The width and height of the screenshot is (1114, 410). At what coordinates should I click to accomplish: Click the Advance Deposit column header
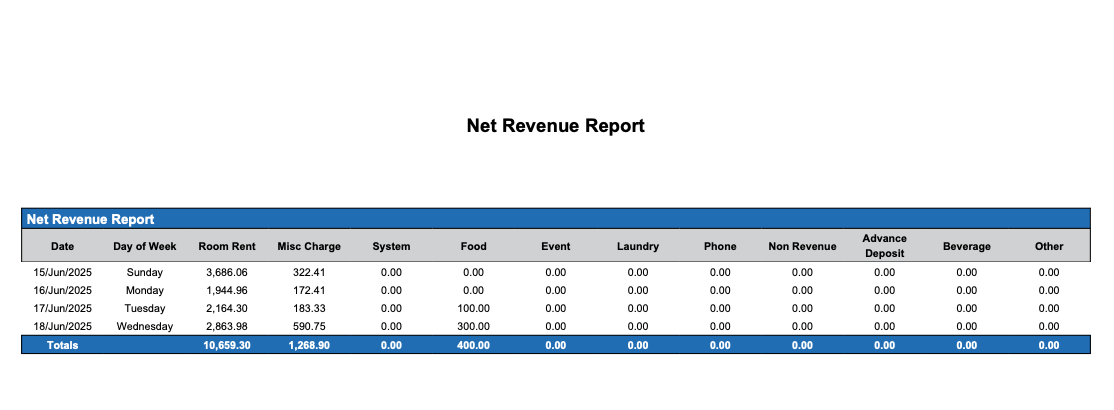[884, 246]
